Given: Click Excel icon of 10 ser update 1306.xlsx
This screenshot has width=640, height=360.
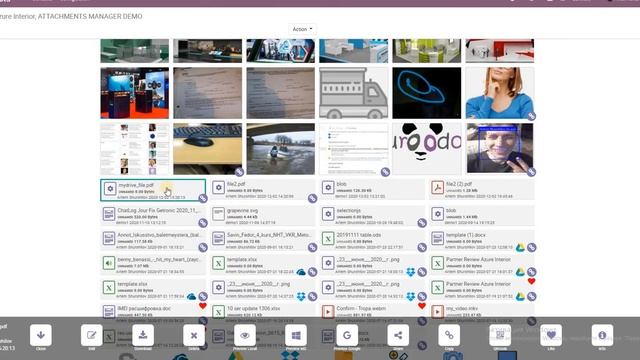Looking at the screenshot, I should point(218,312).
